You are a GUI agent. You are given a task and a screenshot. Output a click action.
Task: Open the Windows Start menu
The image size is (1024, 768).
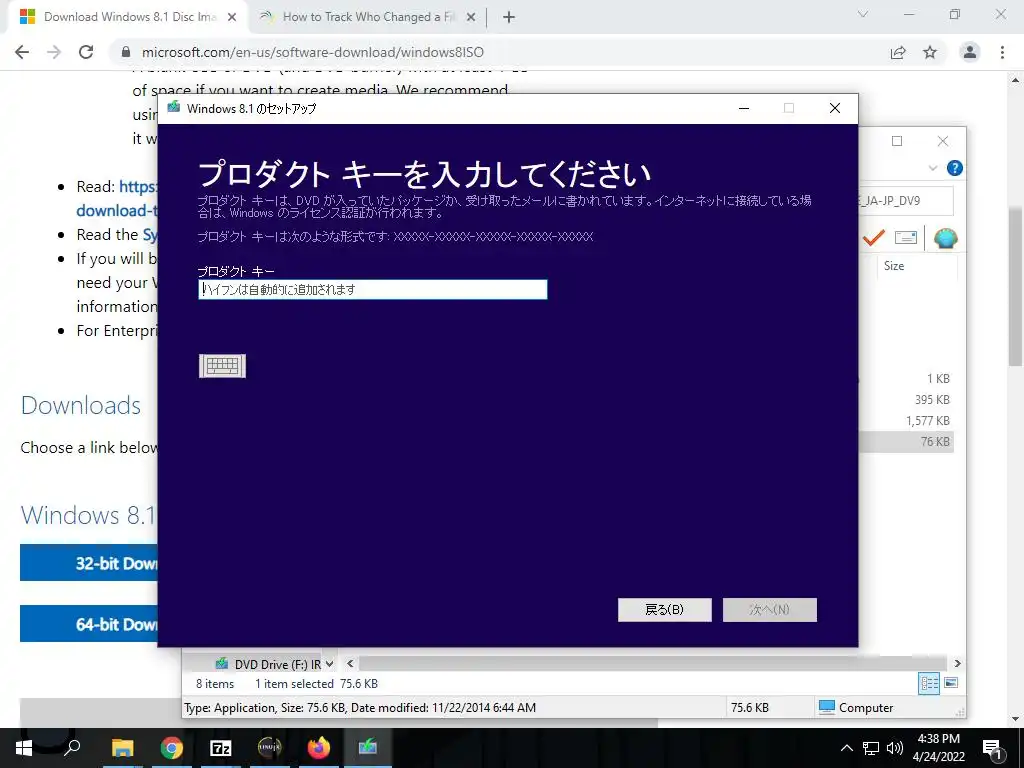pos(24,748)
